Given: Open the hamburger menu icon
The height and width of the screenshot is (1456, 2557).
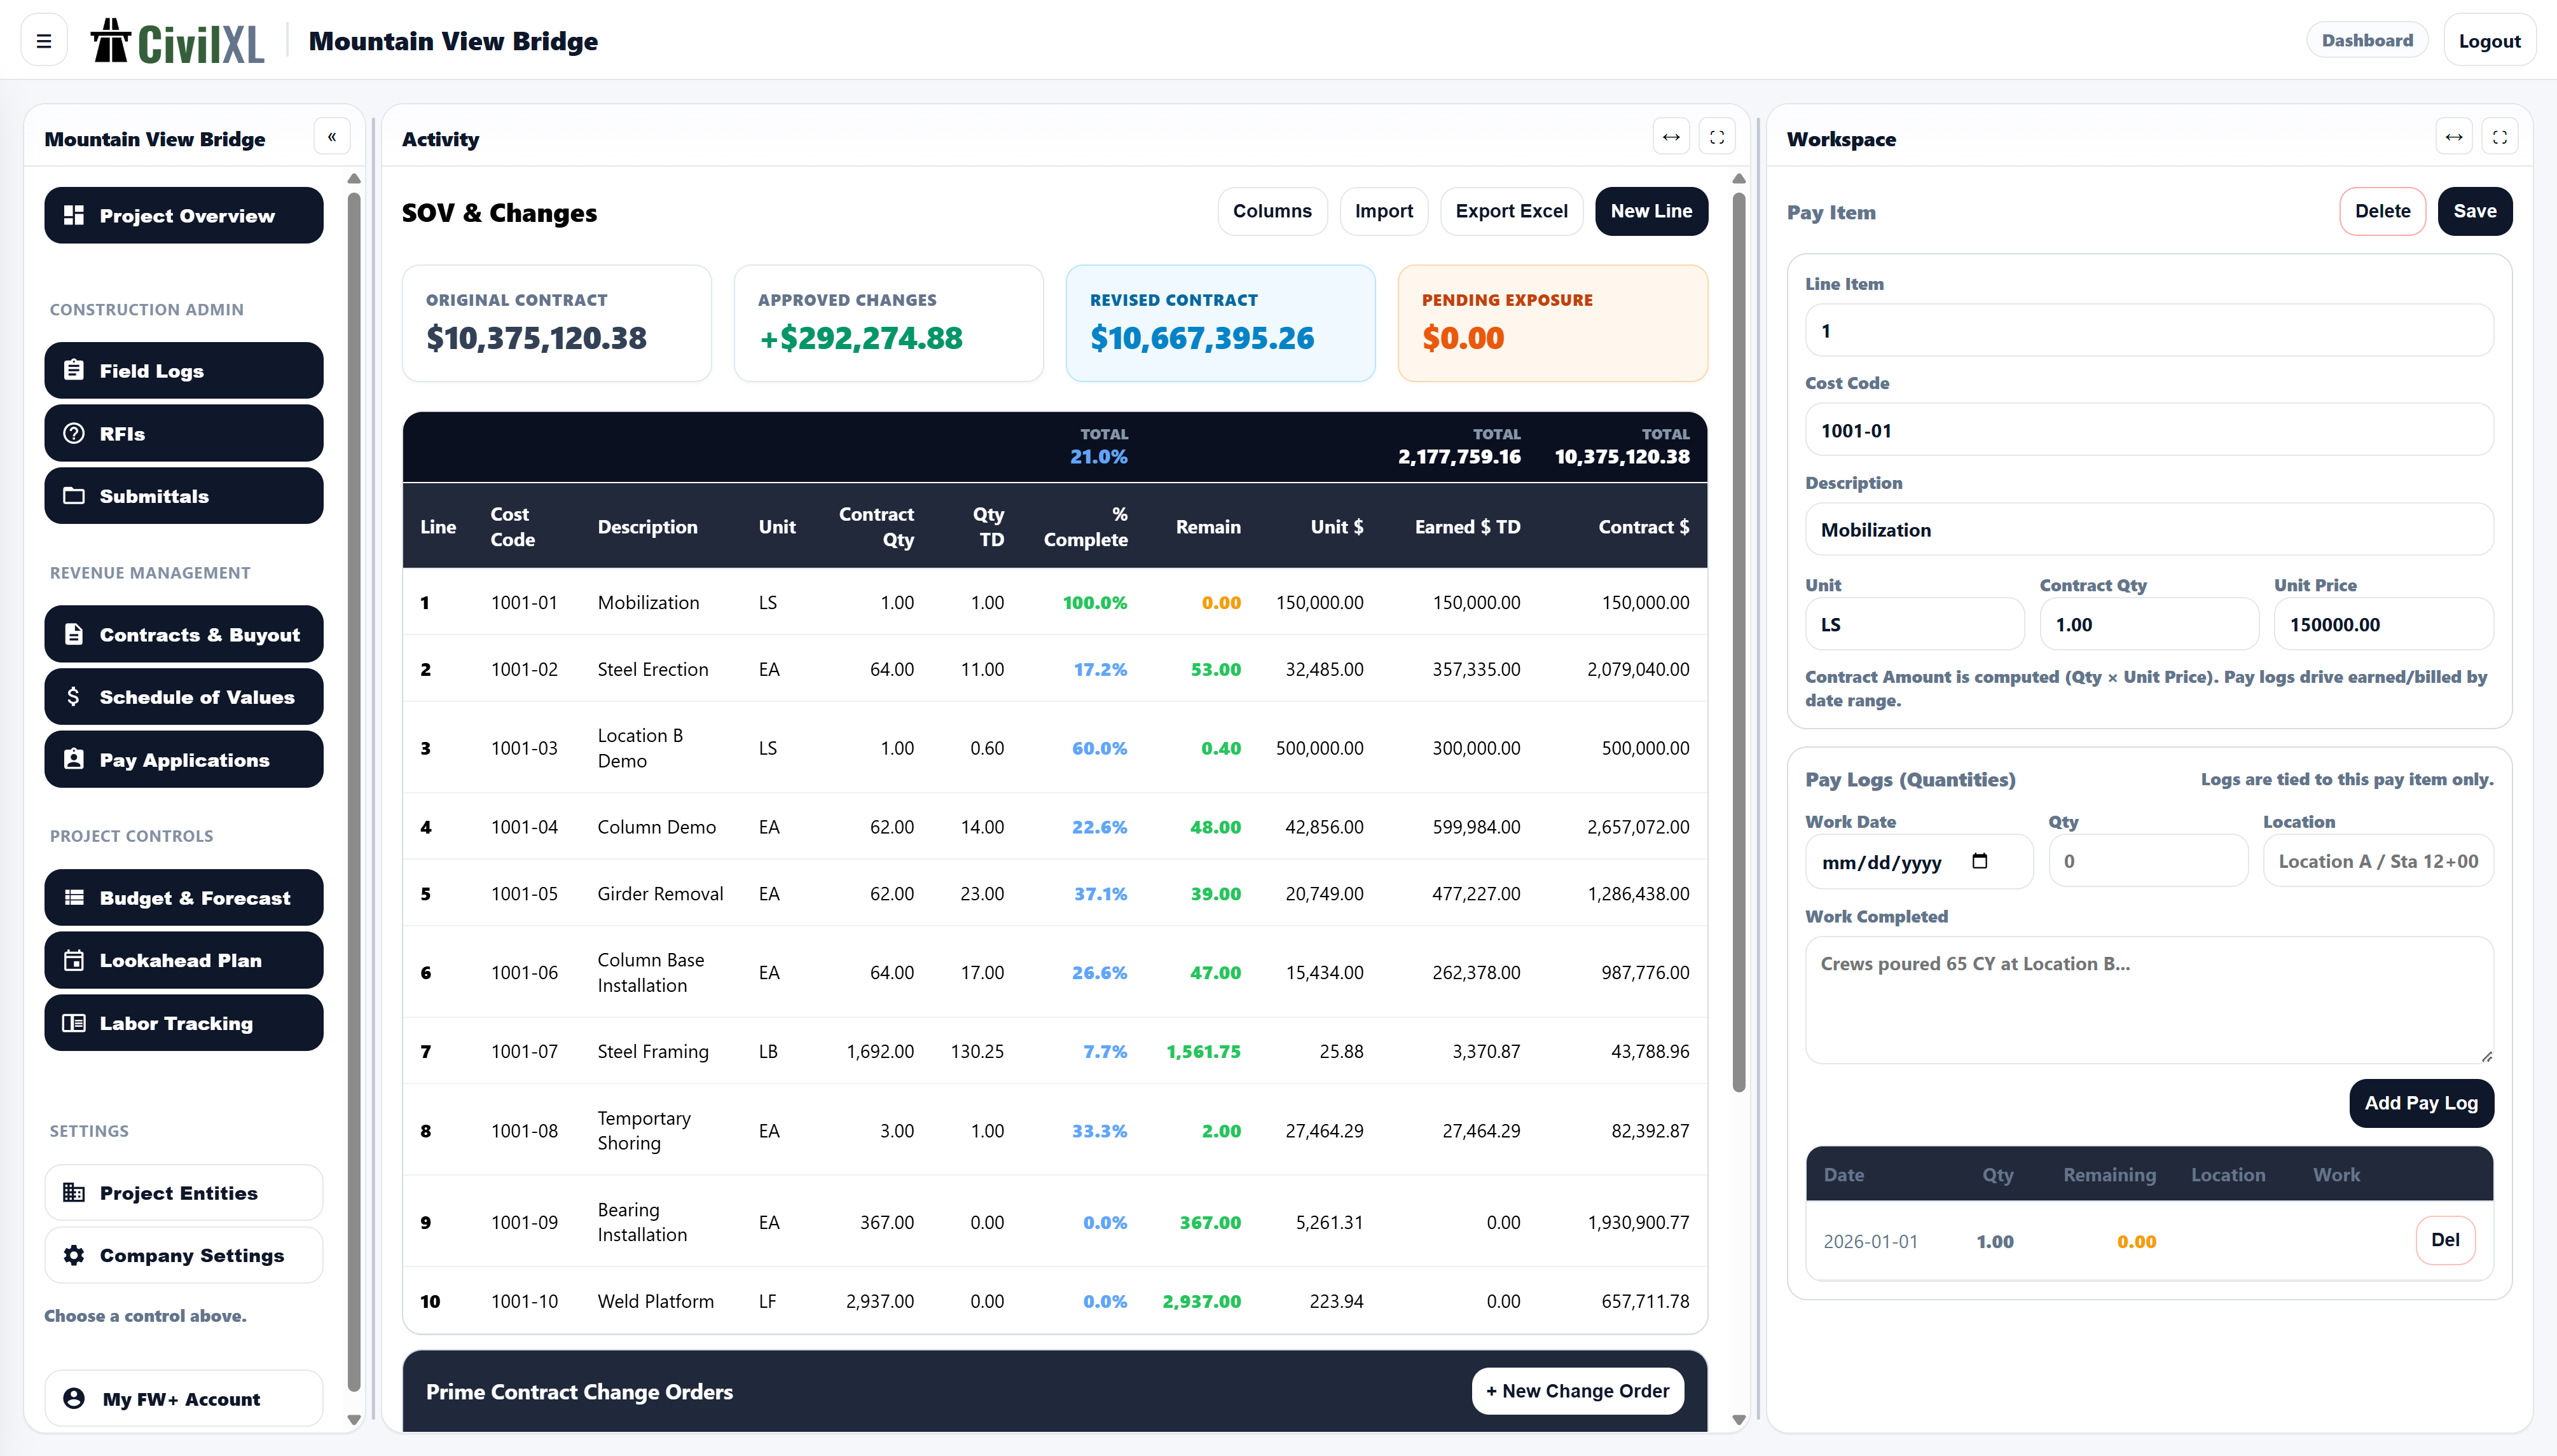Looking at the screenshot, I should click(x=43, y=41).
